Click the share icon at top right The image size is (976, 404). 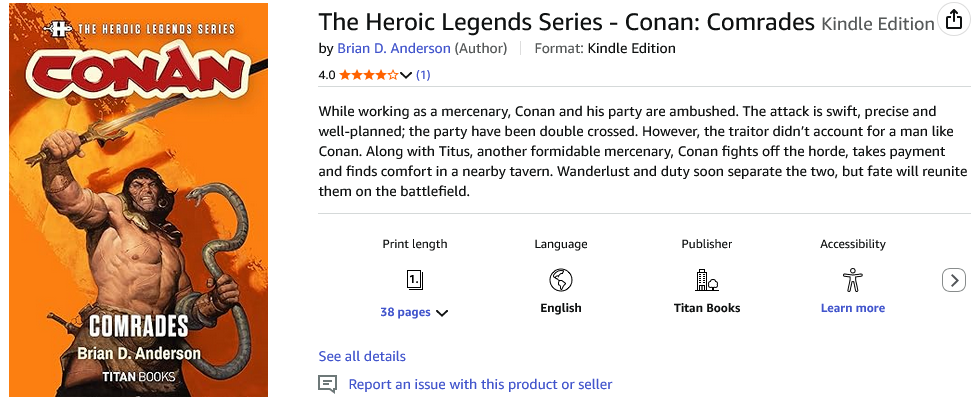(x=954, y=21)
